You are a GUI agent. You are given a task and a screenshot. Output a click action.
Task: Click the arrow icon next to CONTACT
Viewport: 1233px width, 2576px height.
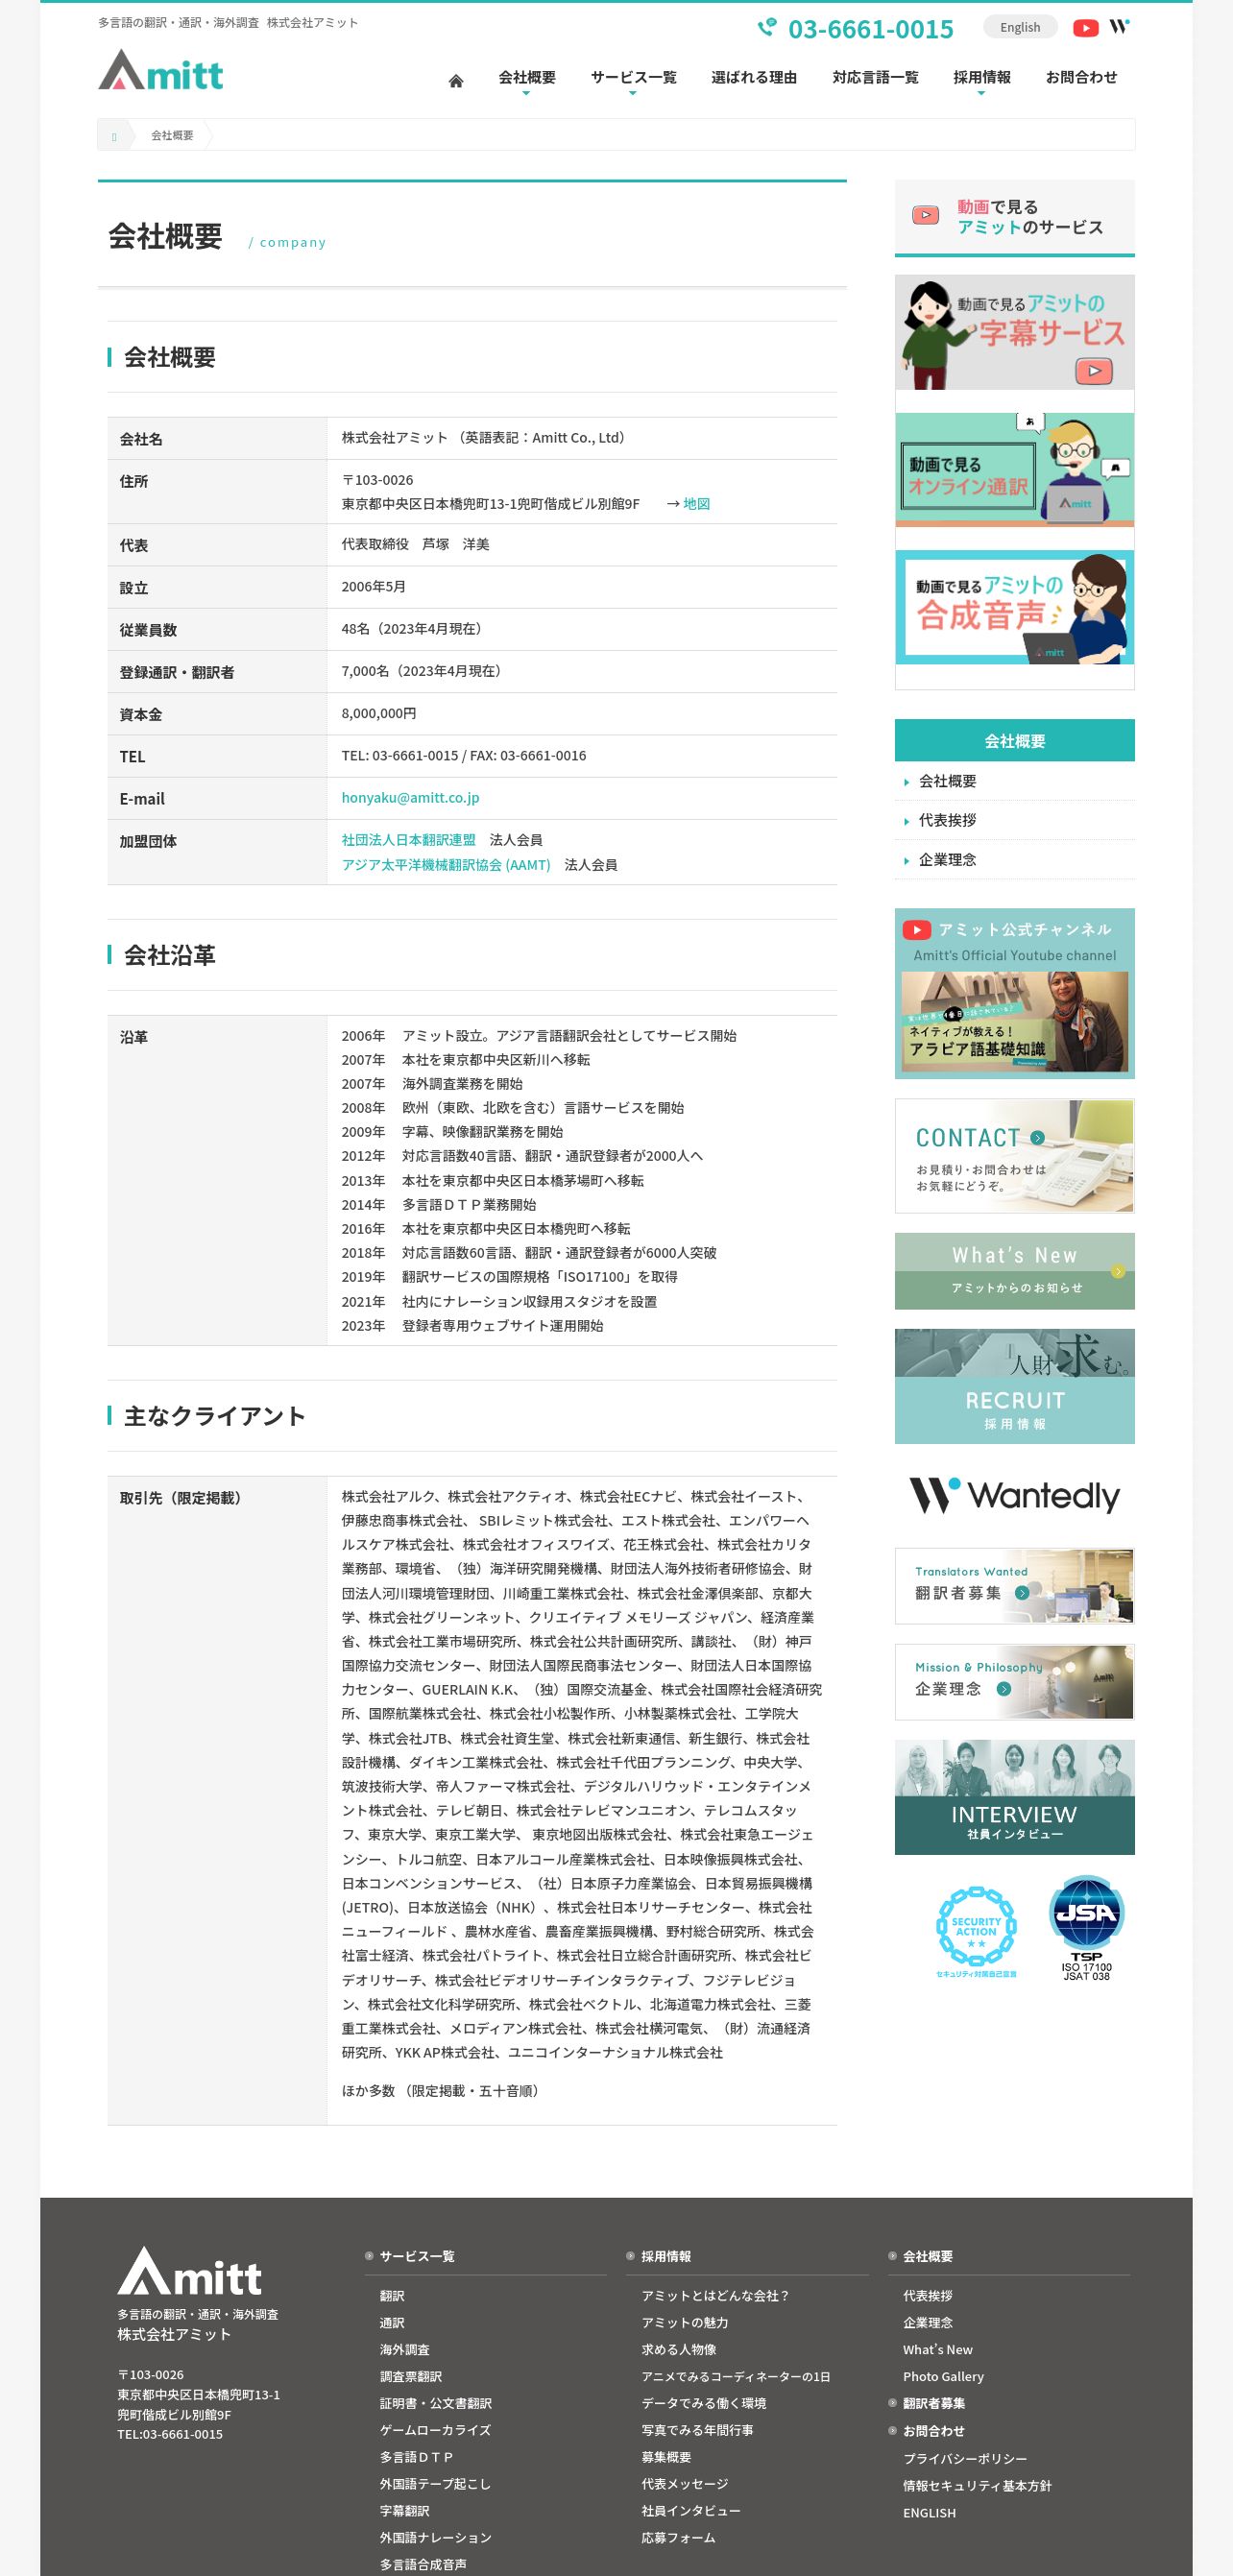point(1037,1138)
